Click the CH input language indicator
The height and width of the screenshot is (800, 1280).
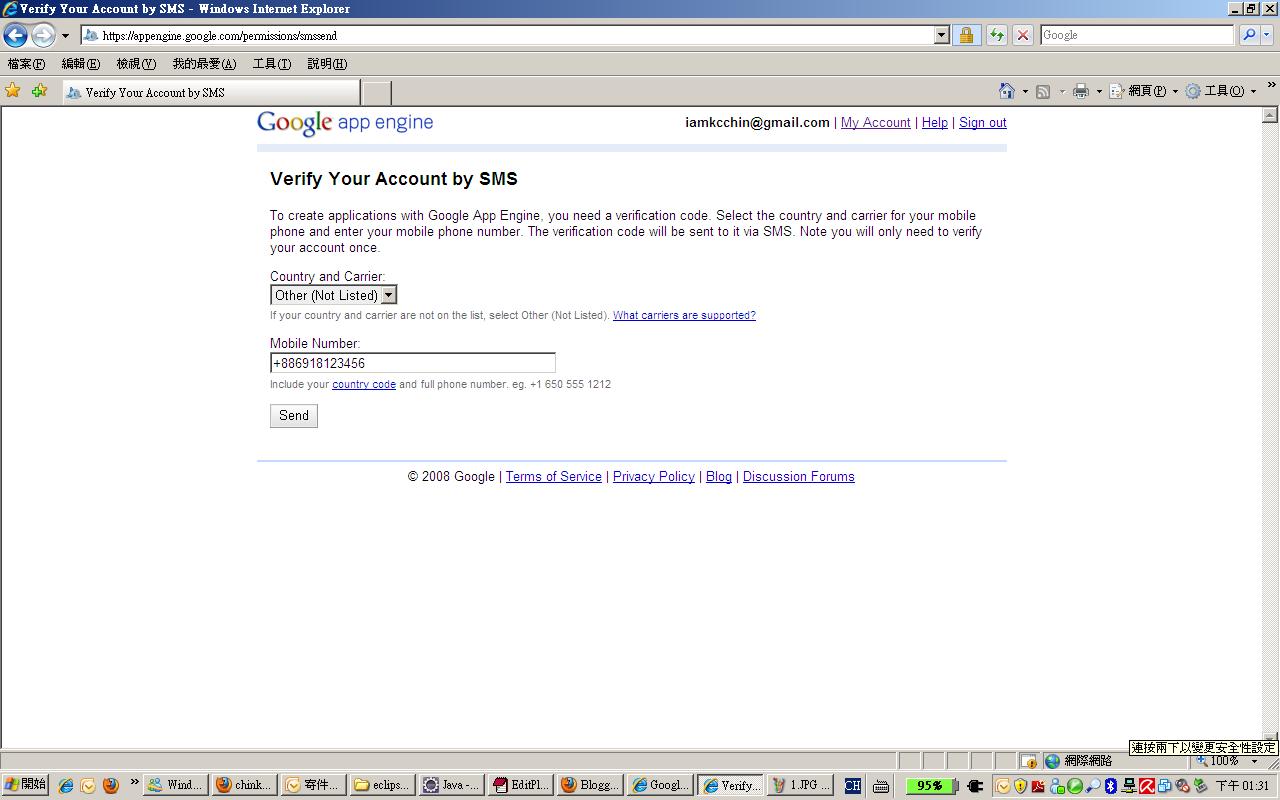point(852,786)
